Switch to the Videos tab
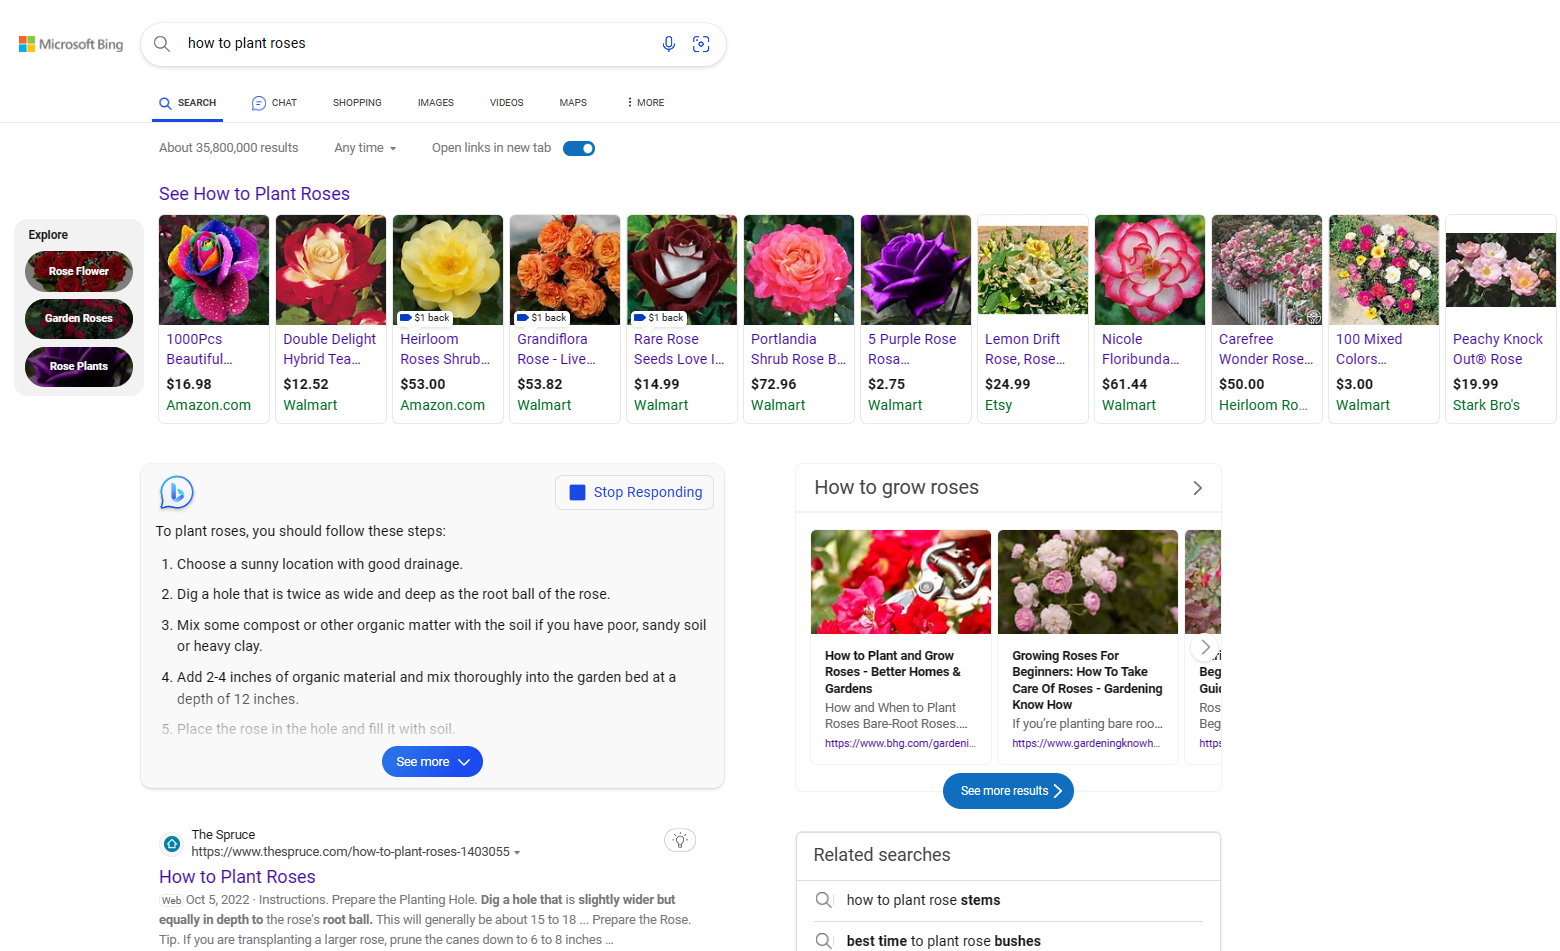Viewport: 1560px width, 951px height. 506,103
